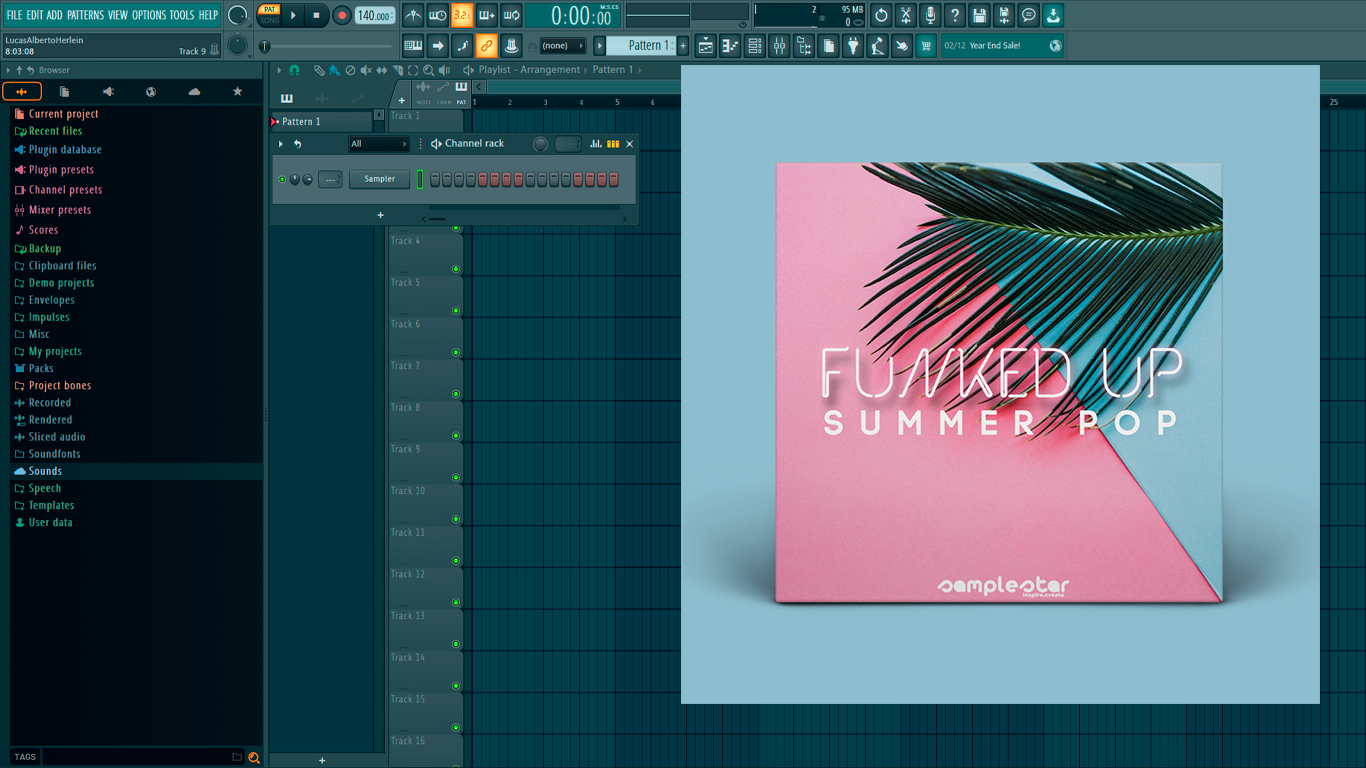Click the Funked Up Summer Pop cover image
The image size is (1366, 768).
pyautogui.click(x=1000, y=384)
